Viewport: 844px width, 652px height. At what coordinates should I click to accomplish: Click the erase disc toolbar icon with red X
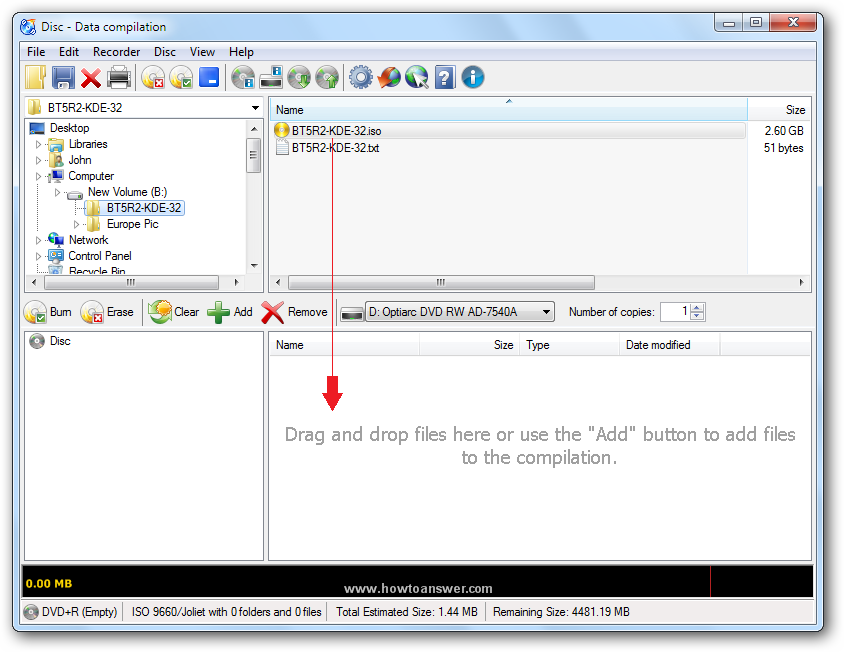coord(153,78)
